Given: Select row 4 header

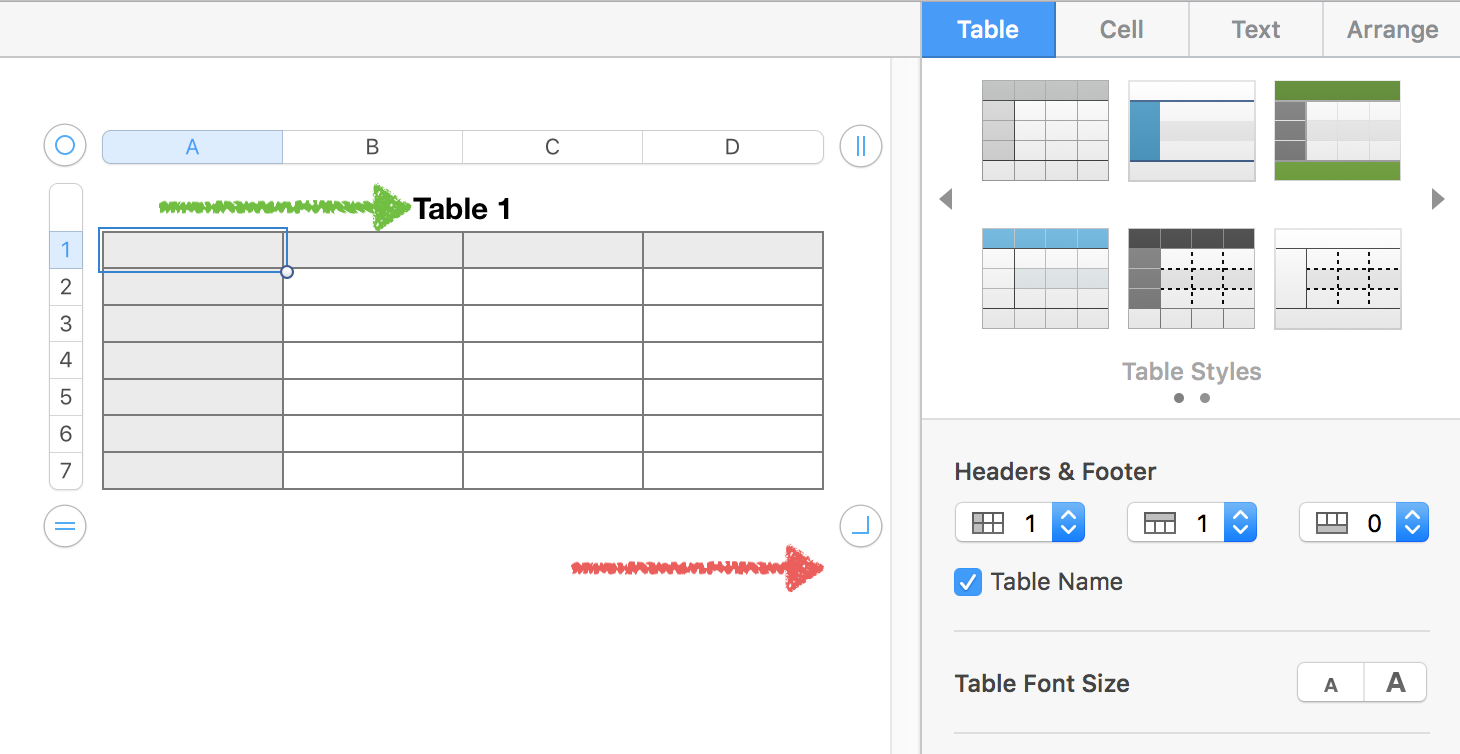Looking at the screenshot, I should point(66,360).
